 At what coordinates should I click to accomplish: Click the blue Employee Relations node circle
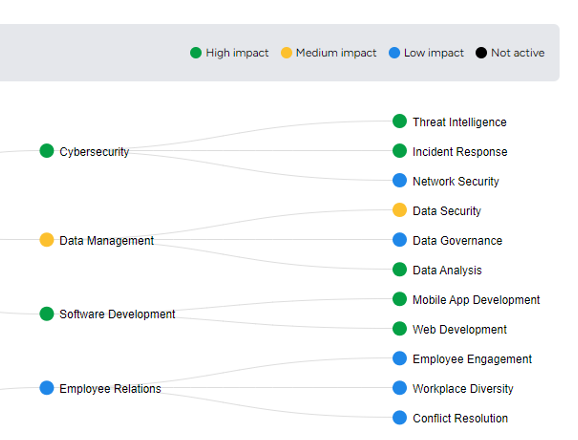pos(47,388)
